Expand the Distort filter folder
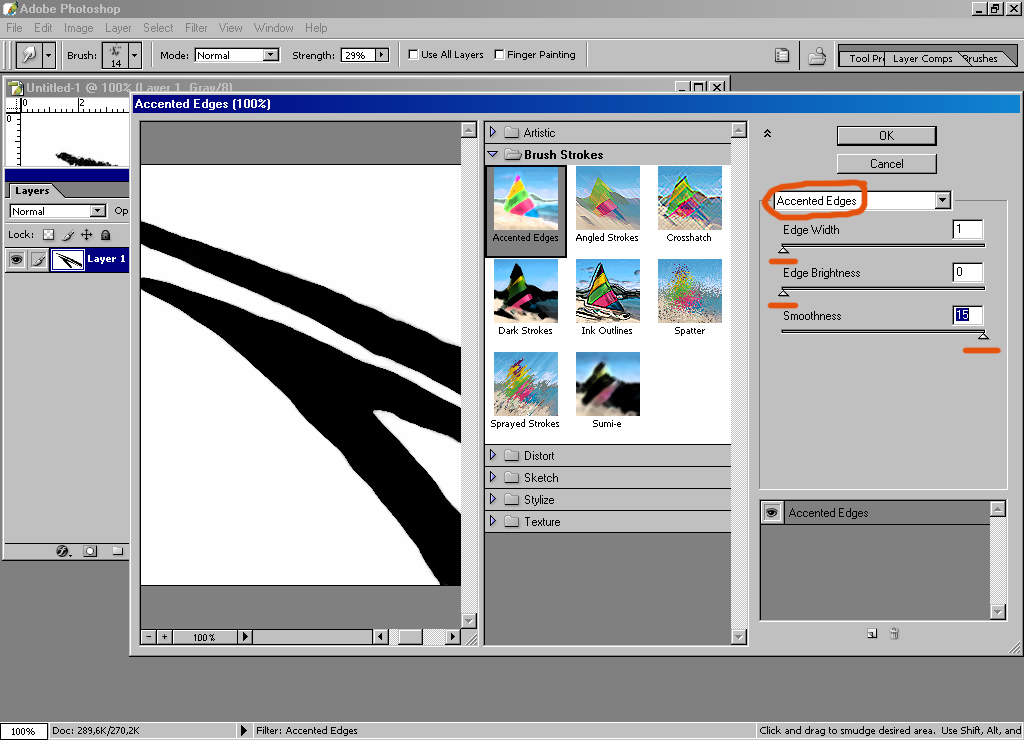 (493, 456)
